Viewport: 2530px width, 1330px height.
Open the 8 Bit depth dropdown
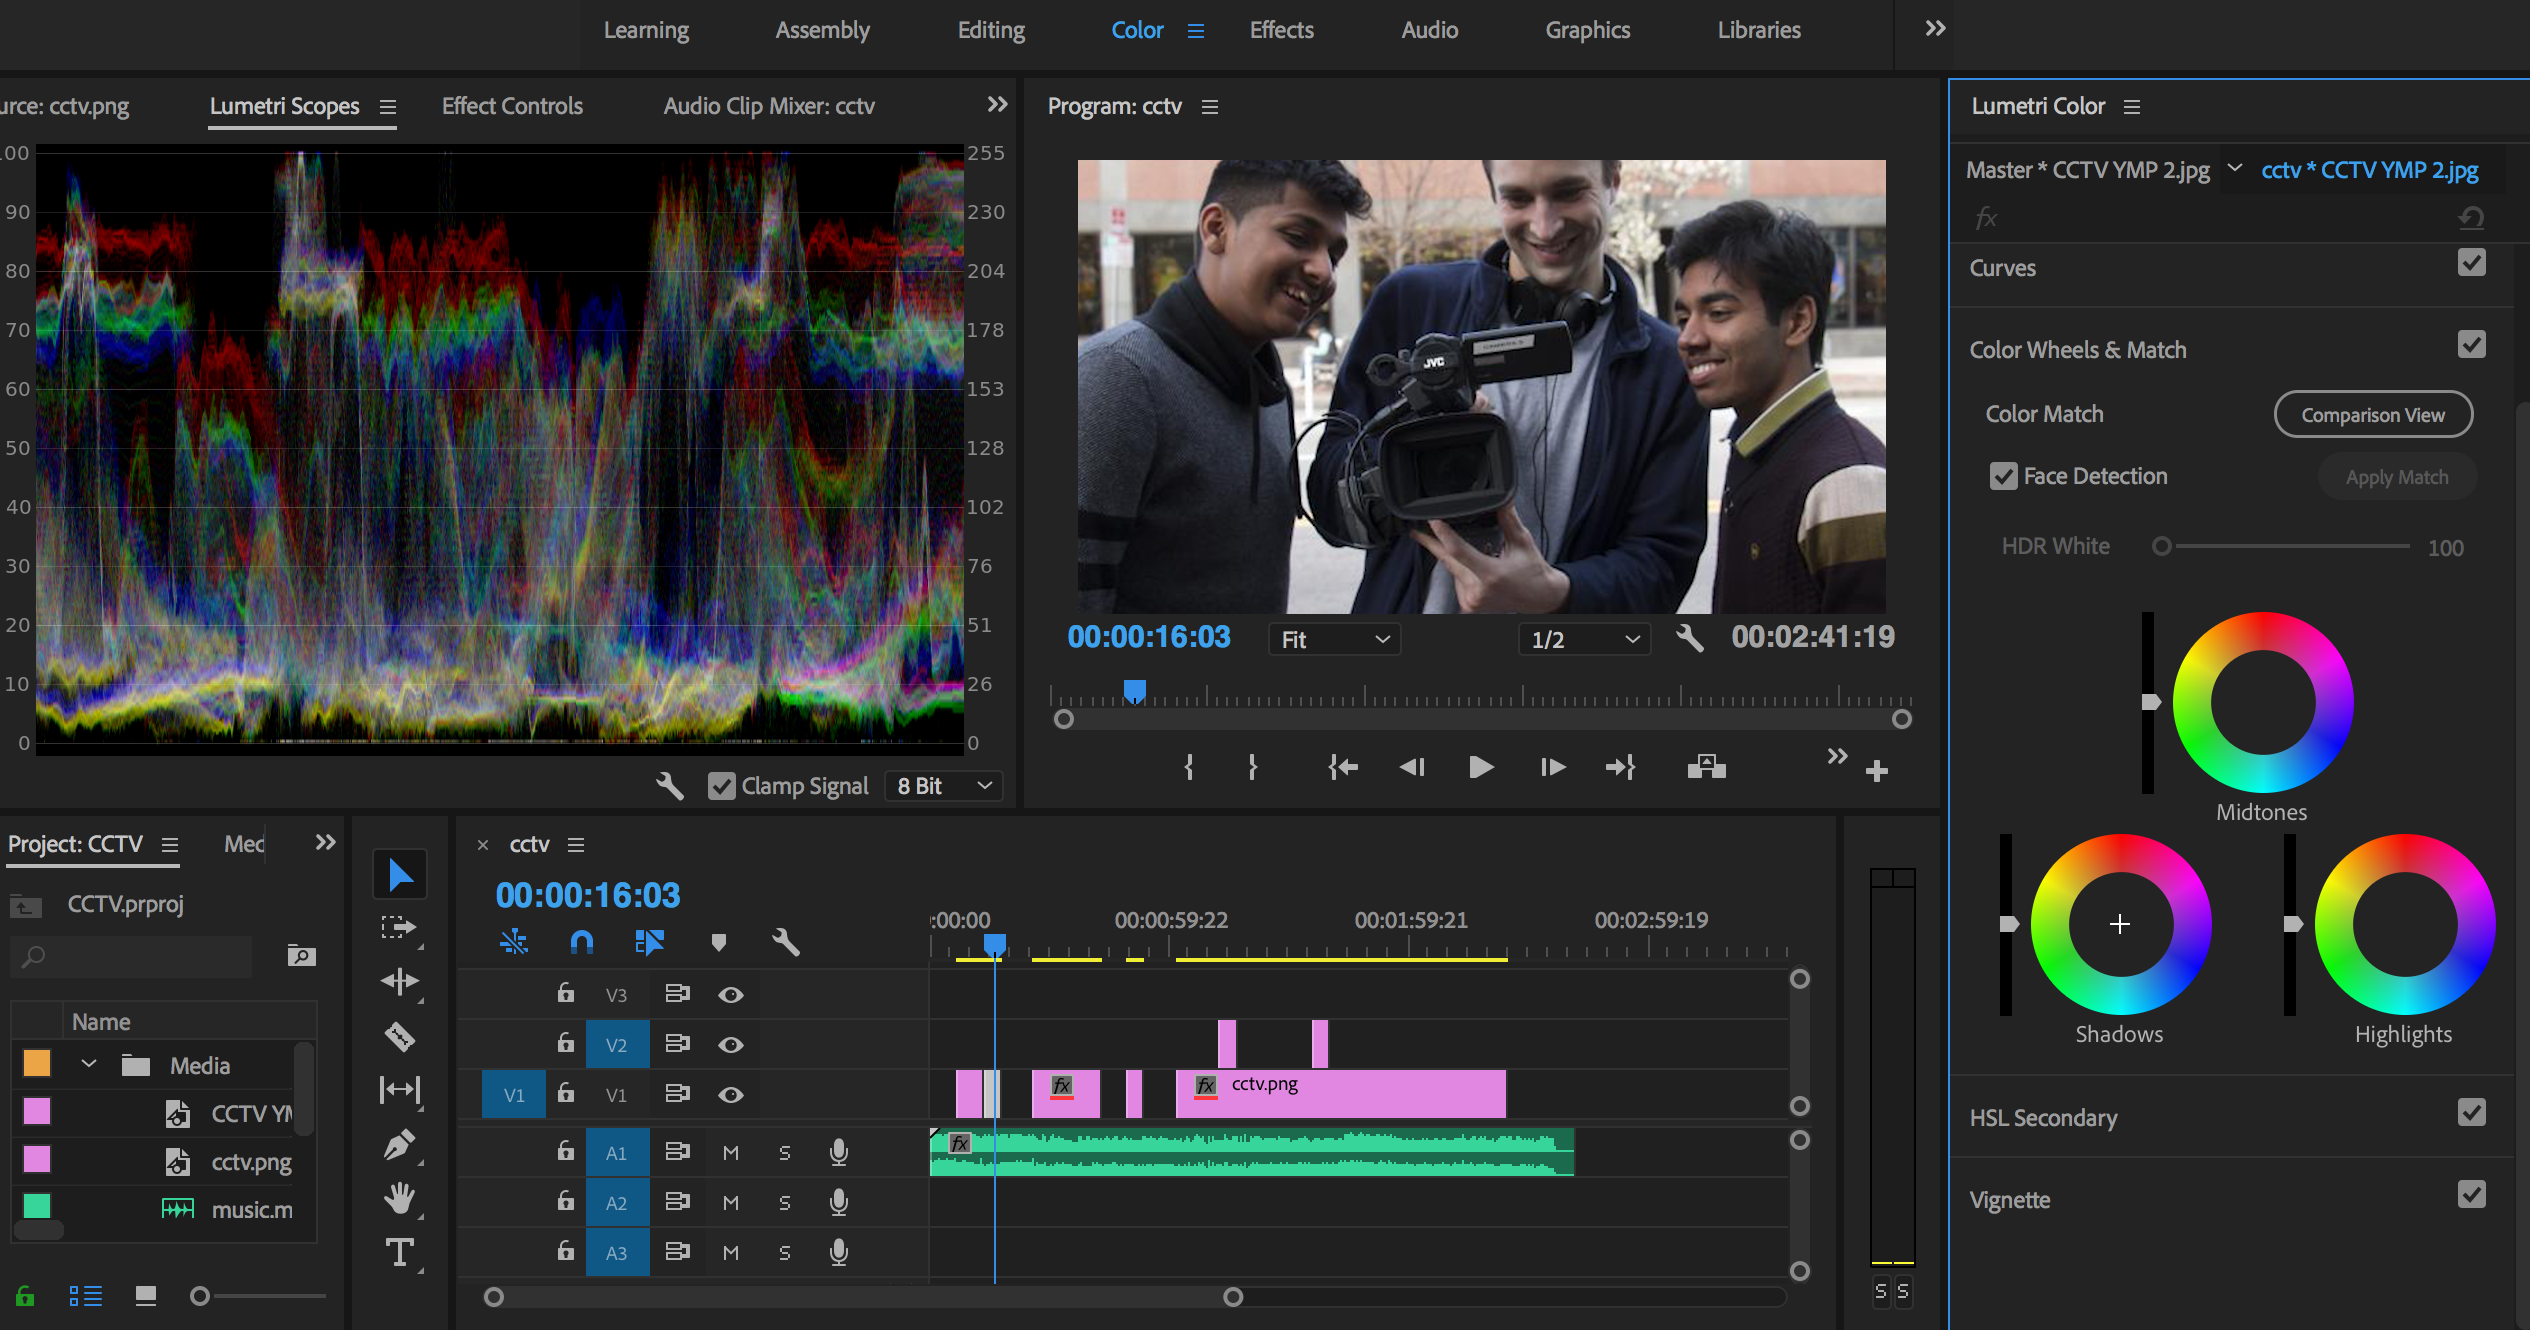pyautogui.click(x=944, y=786)
